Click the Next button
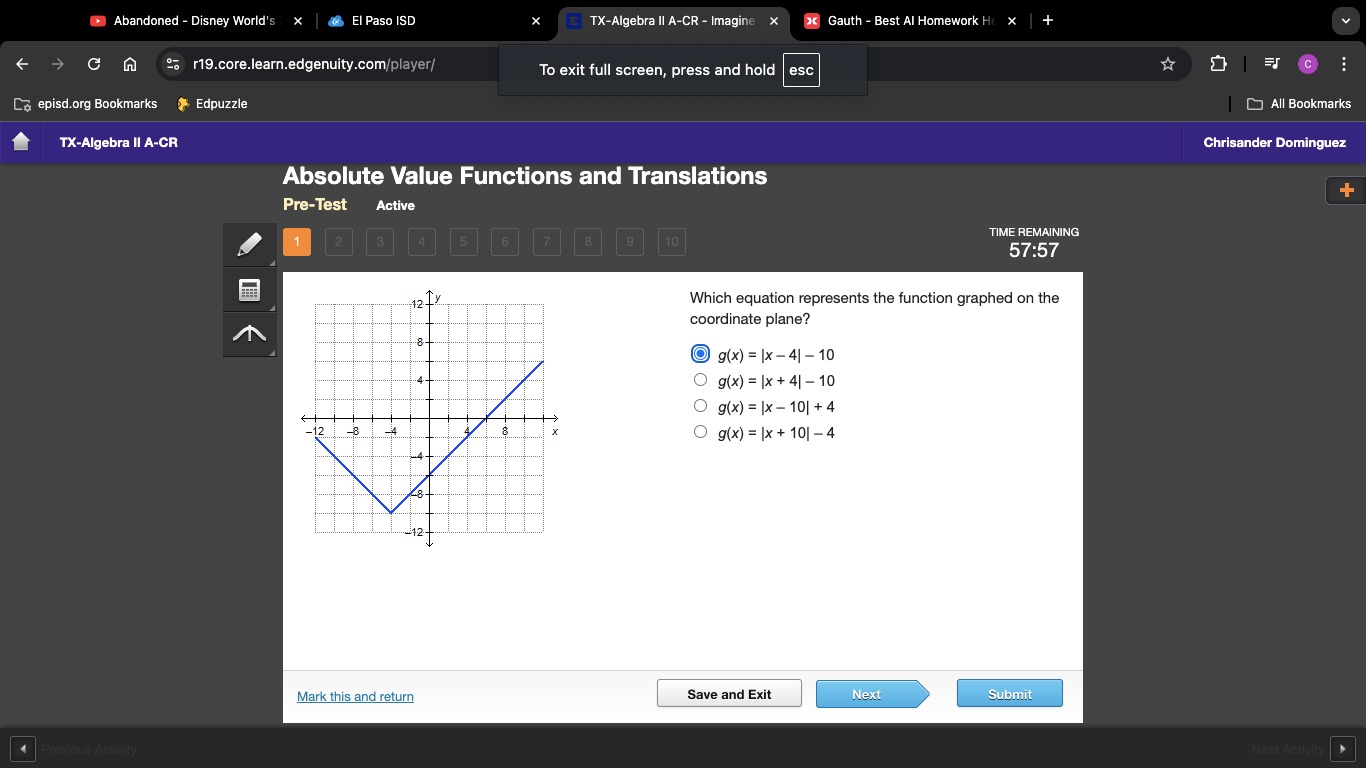 coord(872,694)
